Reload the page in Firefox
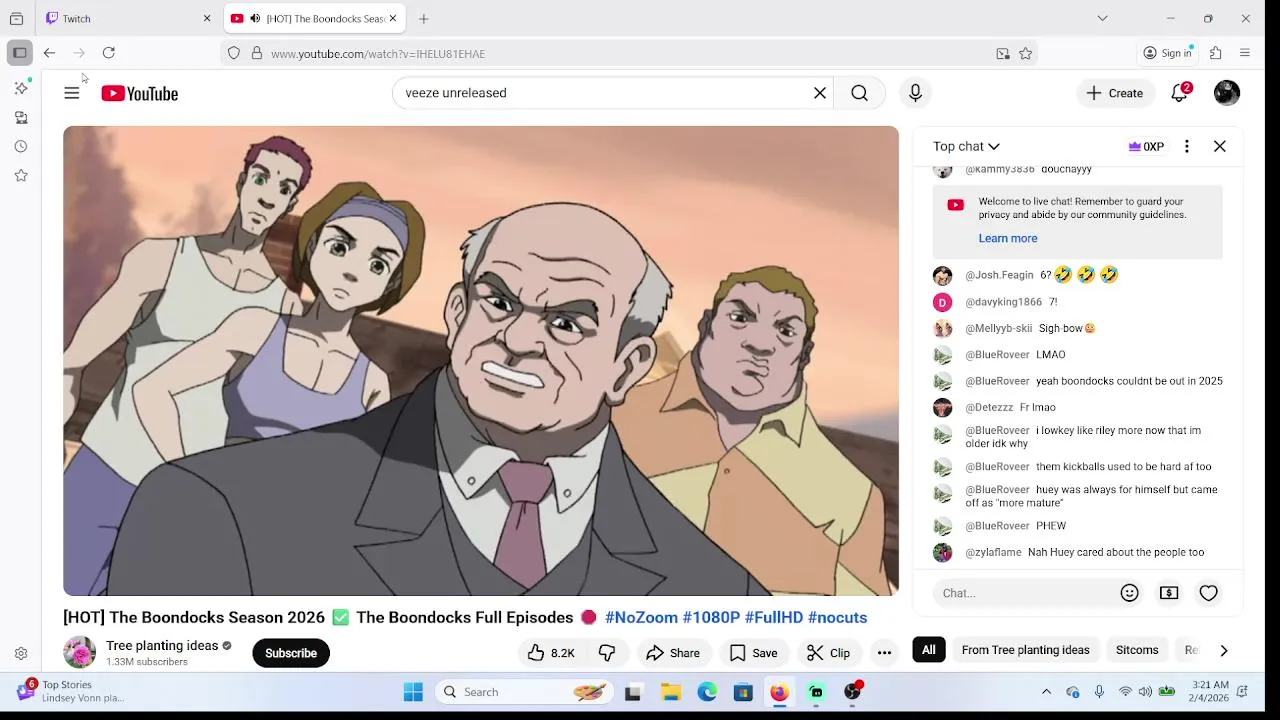Viewport: 1280px width, 720px height. tap(109, 53)
